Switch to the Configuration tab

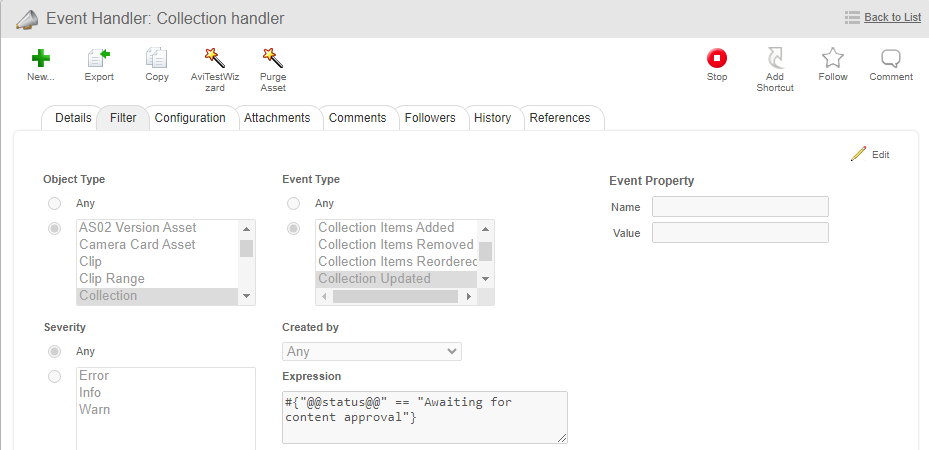click(190, 118)
